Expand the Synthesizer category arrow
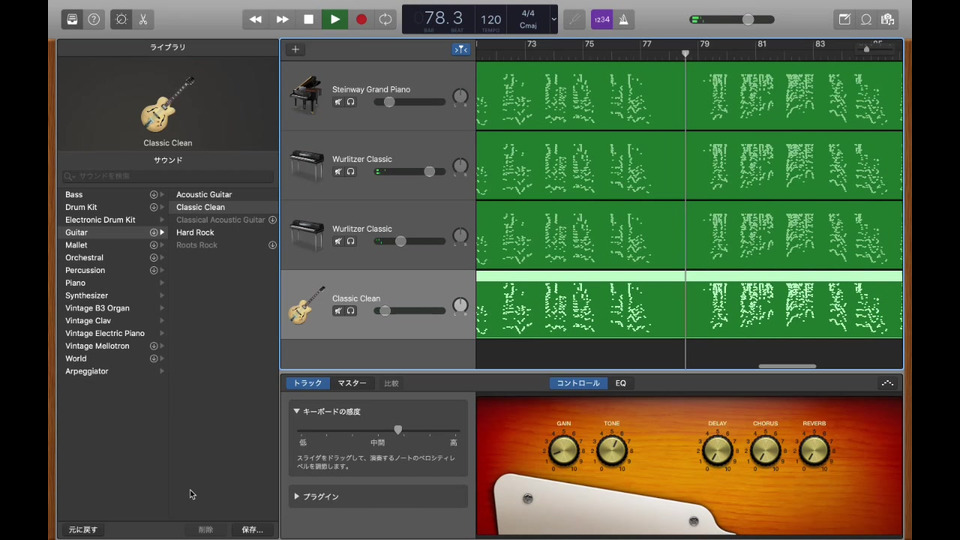Viewport: 960px width, 540px height. 162,296
